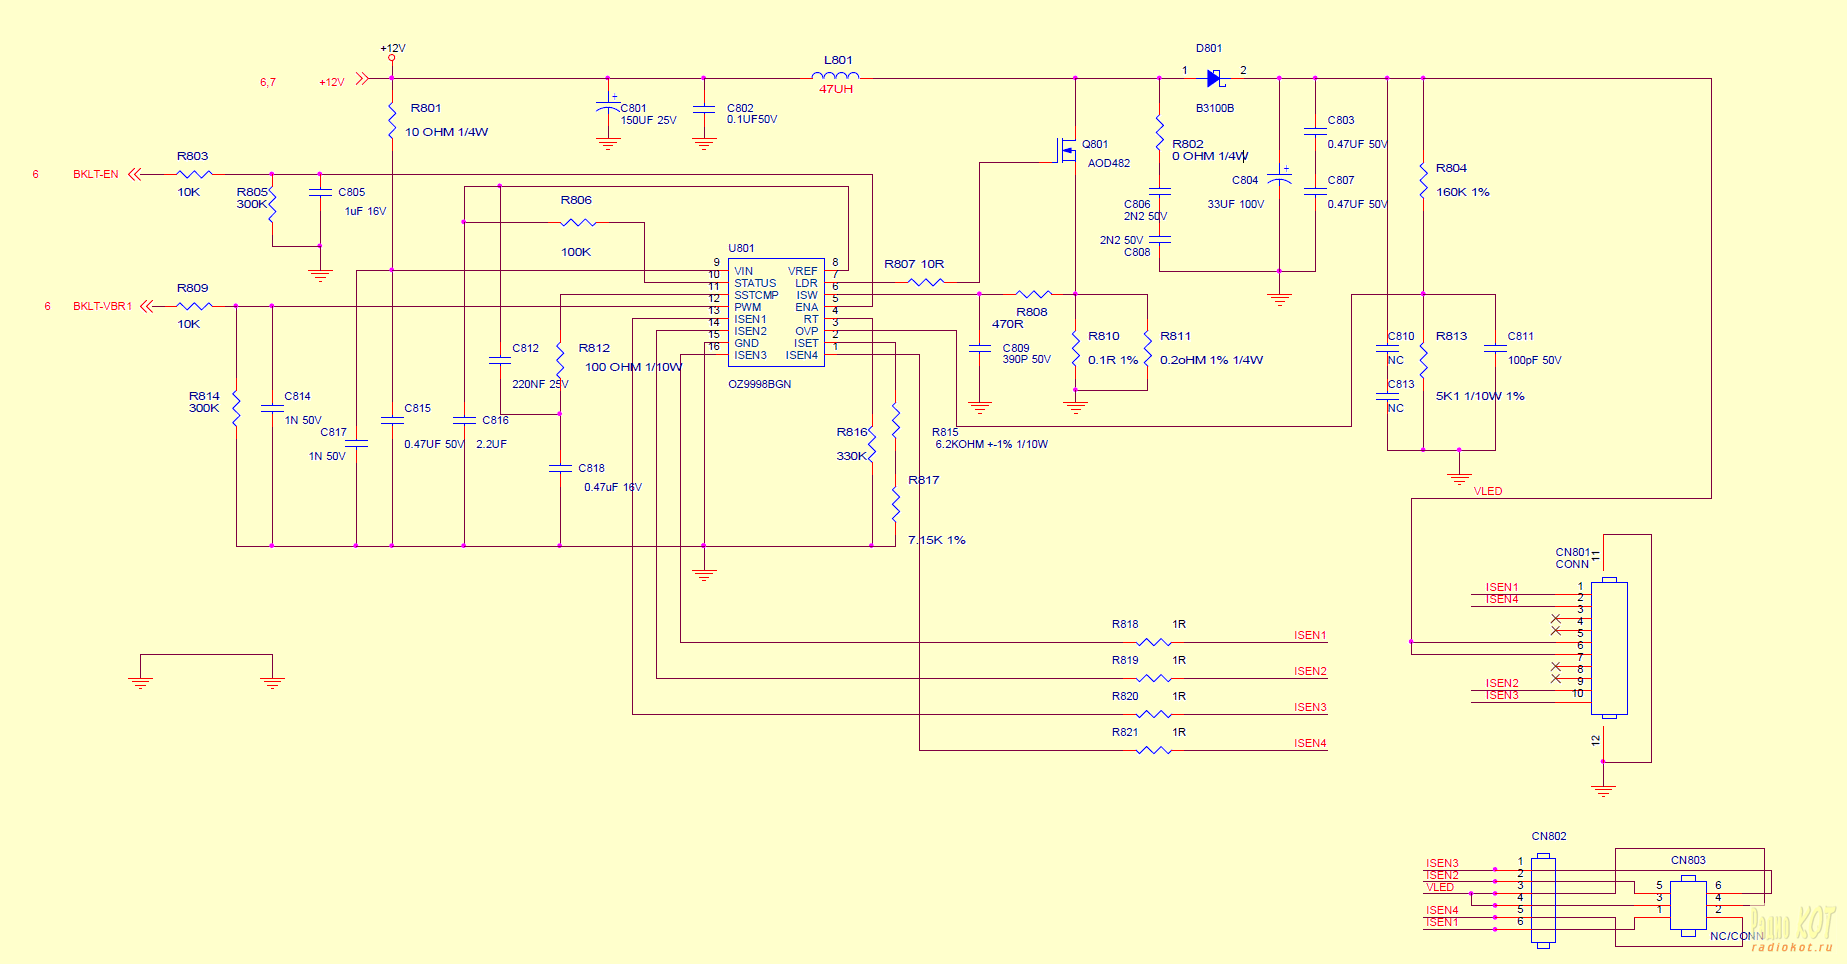This screenshot has width=1847, height=964.
Task: Select the '220NF 25V' value of C812
Action: pyautogui.click(x=540, y=384)
